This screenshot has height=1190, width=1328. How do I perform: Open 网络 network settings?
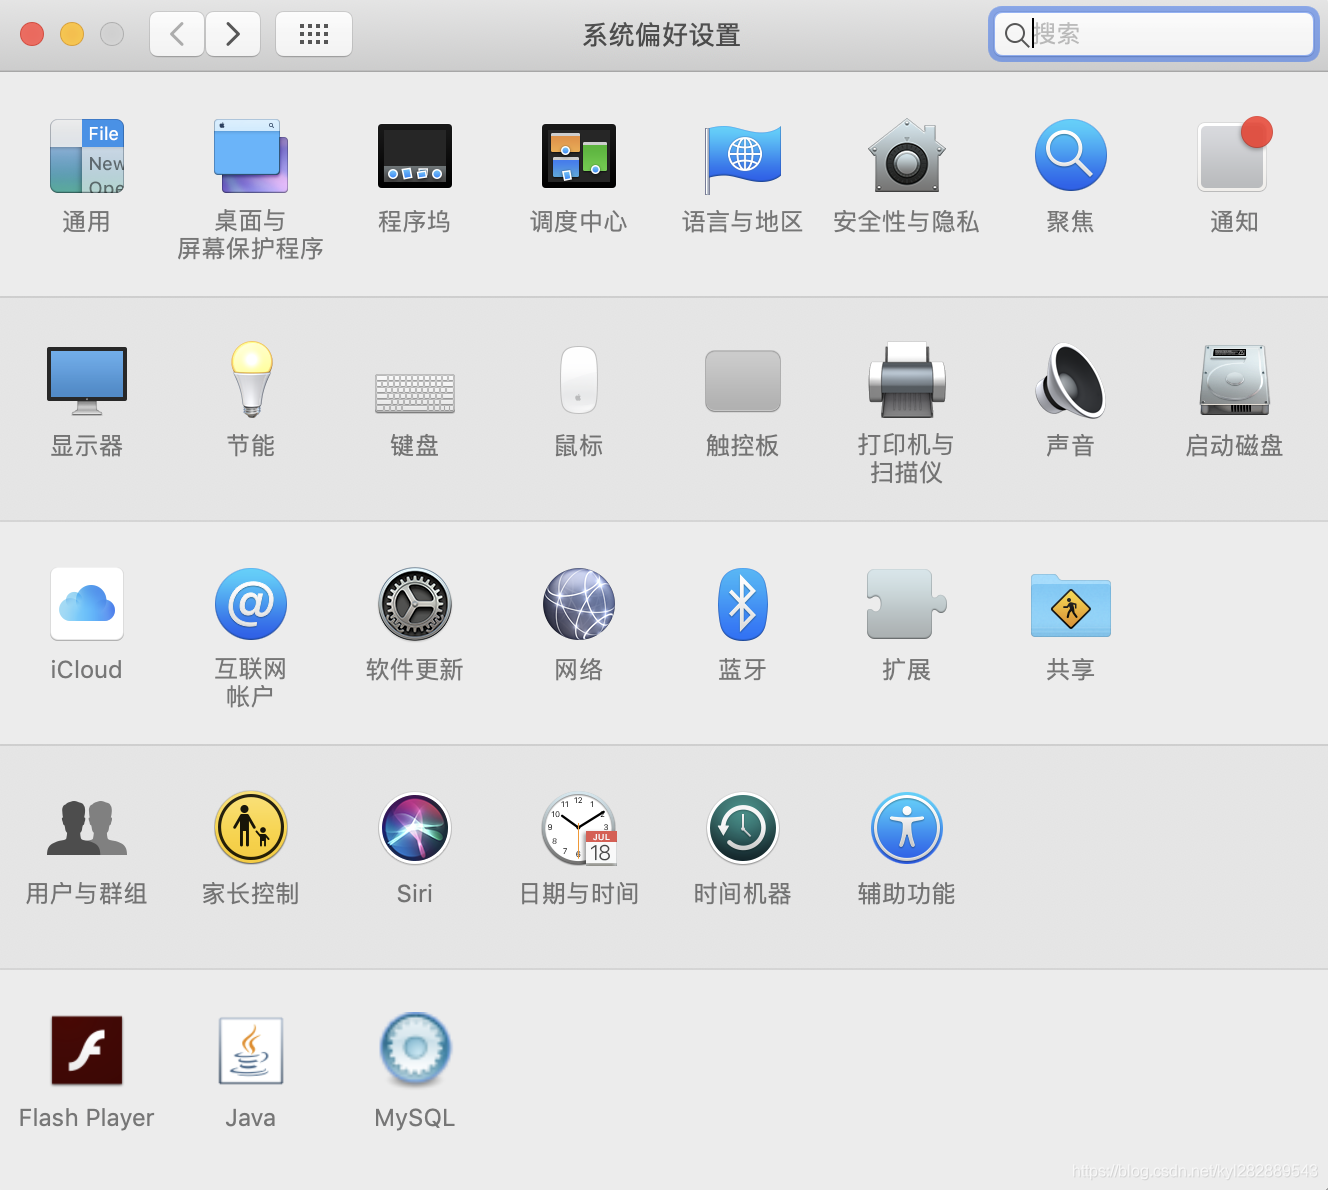click(579, 604)
